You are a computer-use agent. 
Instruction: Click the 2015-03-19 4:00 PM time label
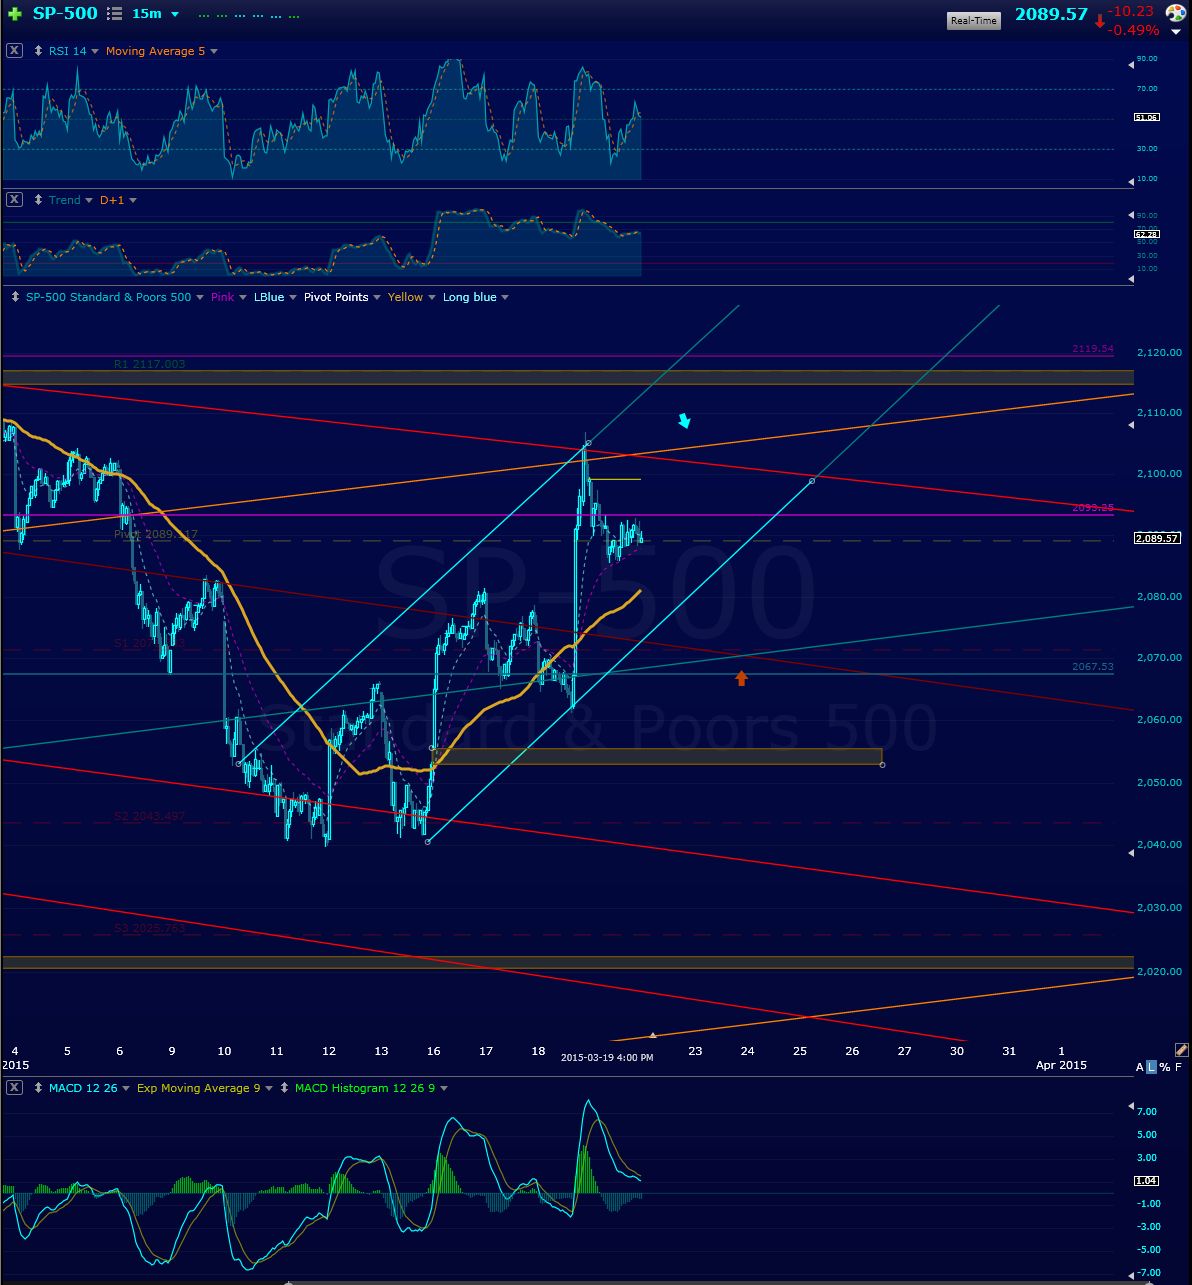click(607, 1057)
